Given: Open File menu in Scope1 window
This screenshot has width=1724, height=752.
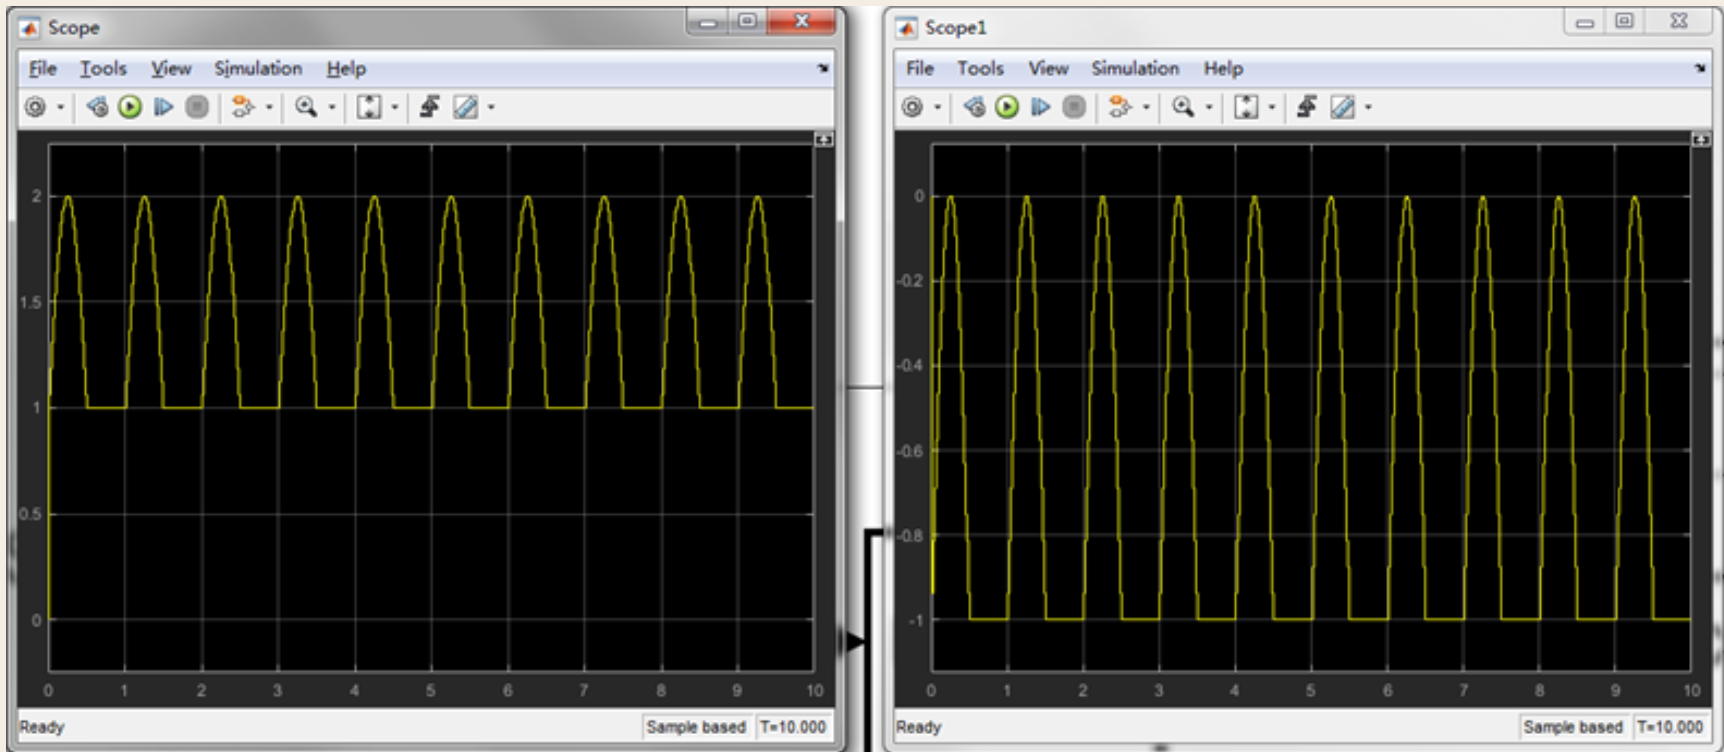Looking at the screenshot, I should [x=920, y=69].
